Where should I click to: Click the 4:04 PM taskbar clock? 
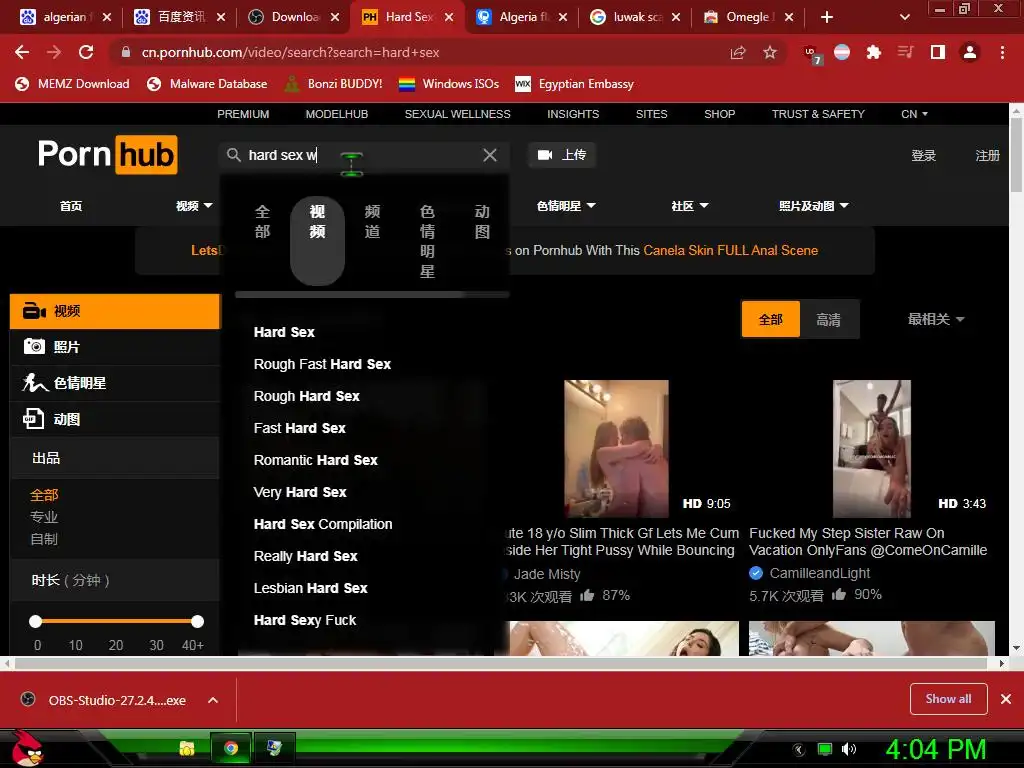coord(935,749)
